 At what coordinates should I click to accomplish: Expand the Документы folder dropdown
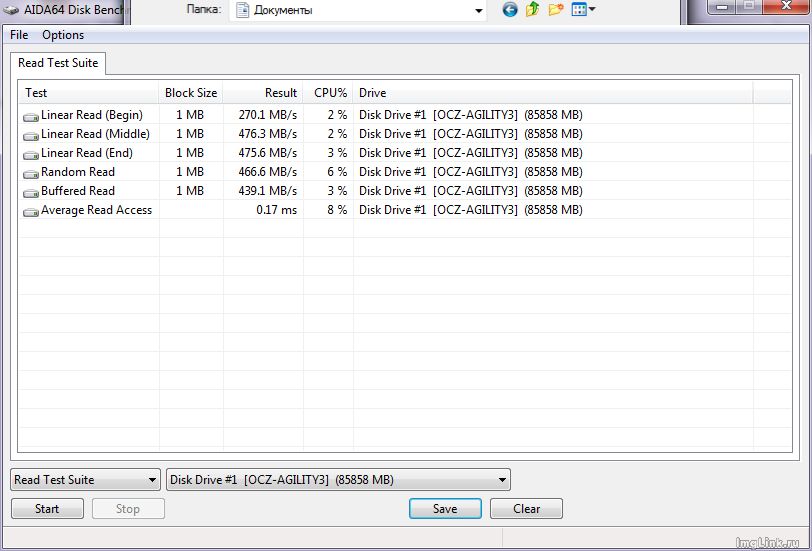478,11
